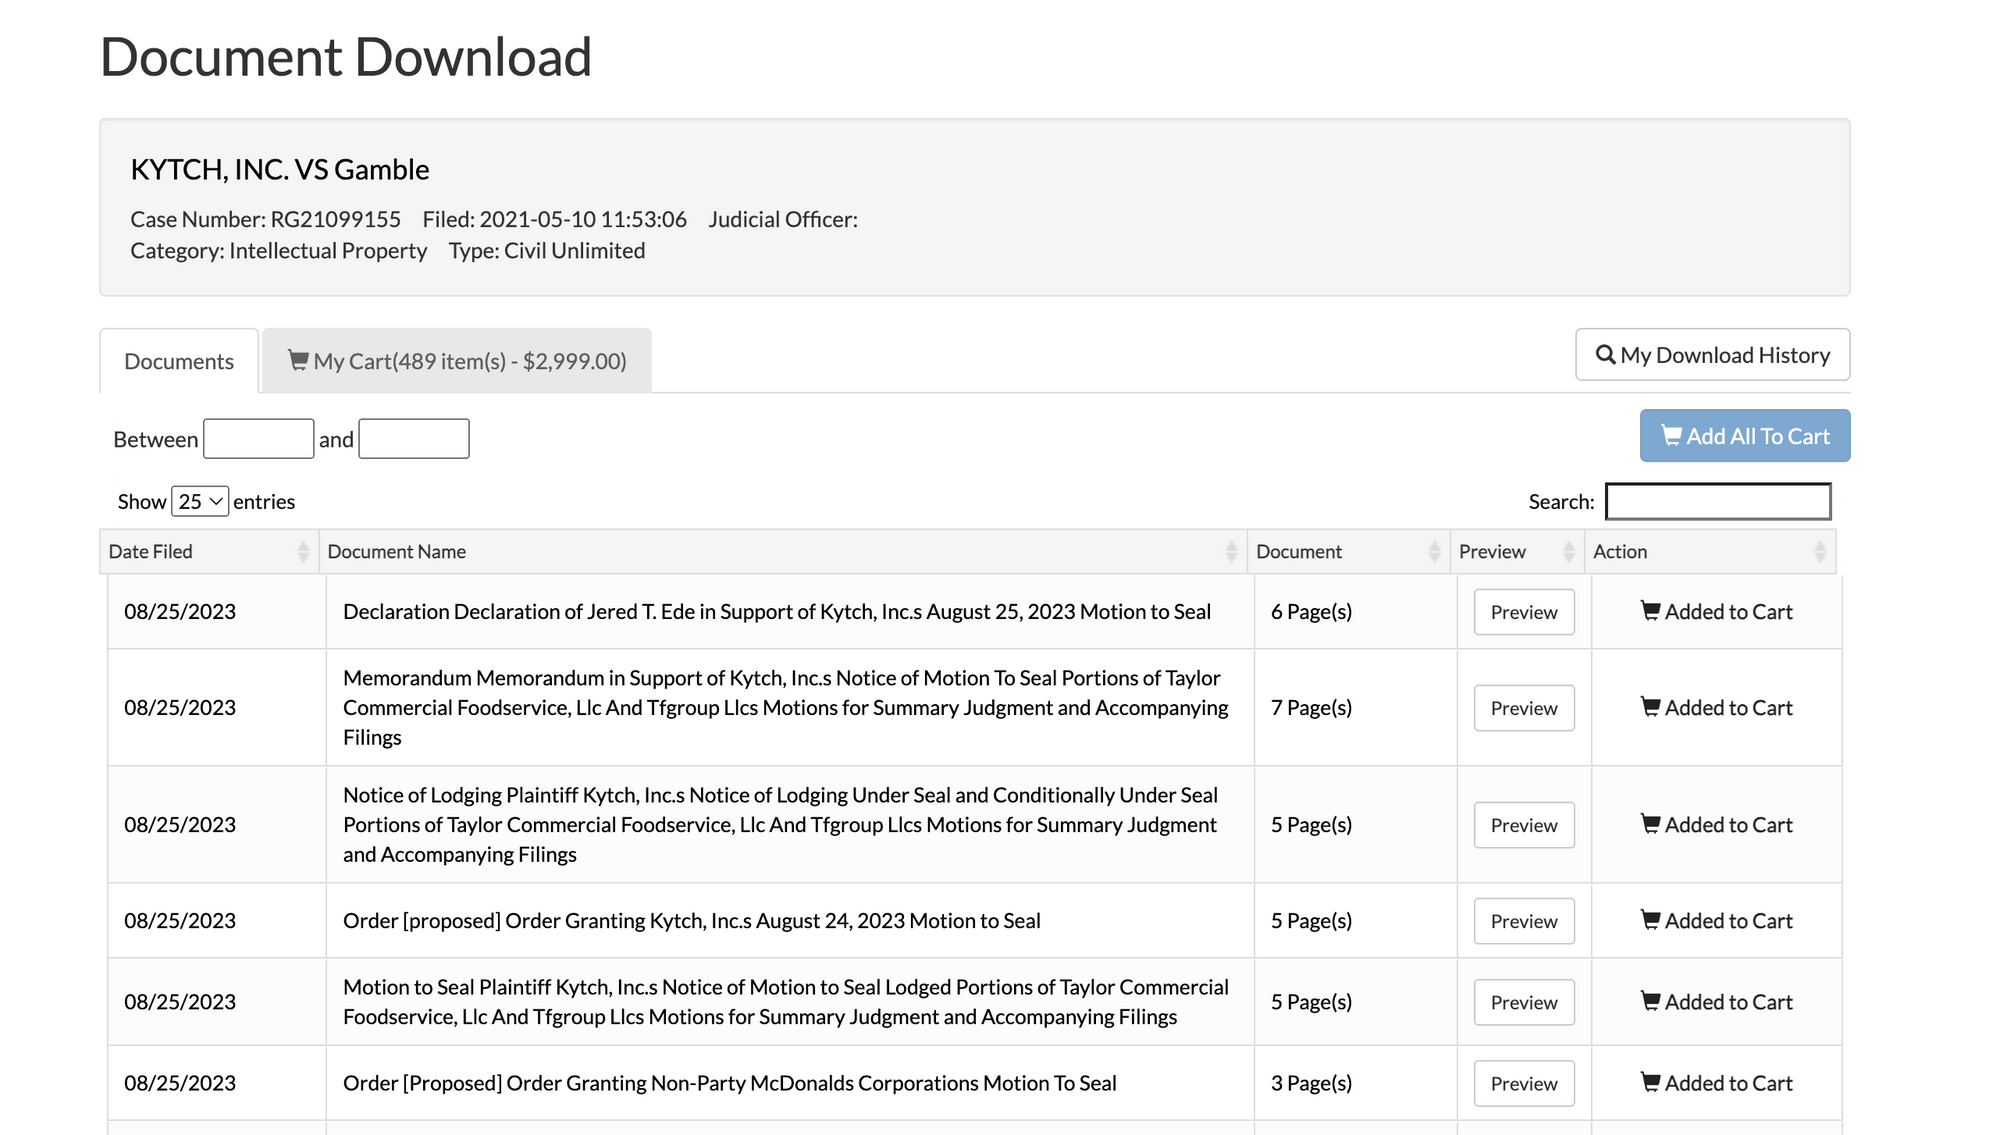Sort by Date Filed column arrows
This screenshot has height=1135, width=2000.
pyautogui.click(x=303, y=552)
